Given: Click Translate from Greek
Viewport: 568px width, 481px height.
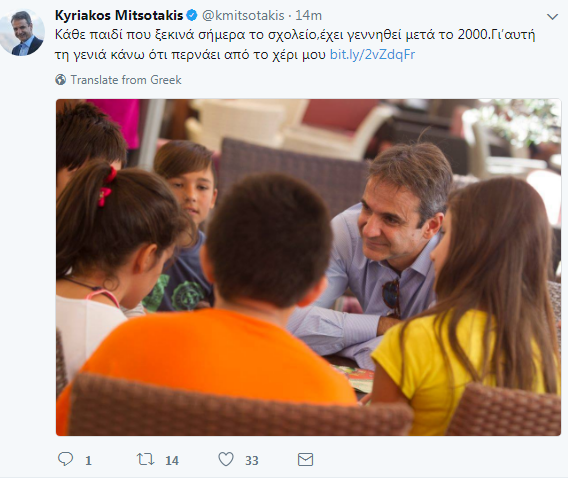Looking at the screenshot, I should pos(126,80).
